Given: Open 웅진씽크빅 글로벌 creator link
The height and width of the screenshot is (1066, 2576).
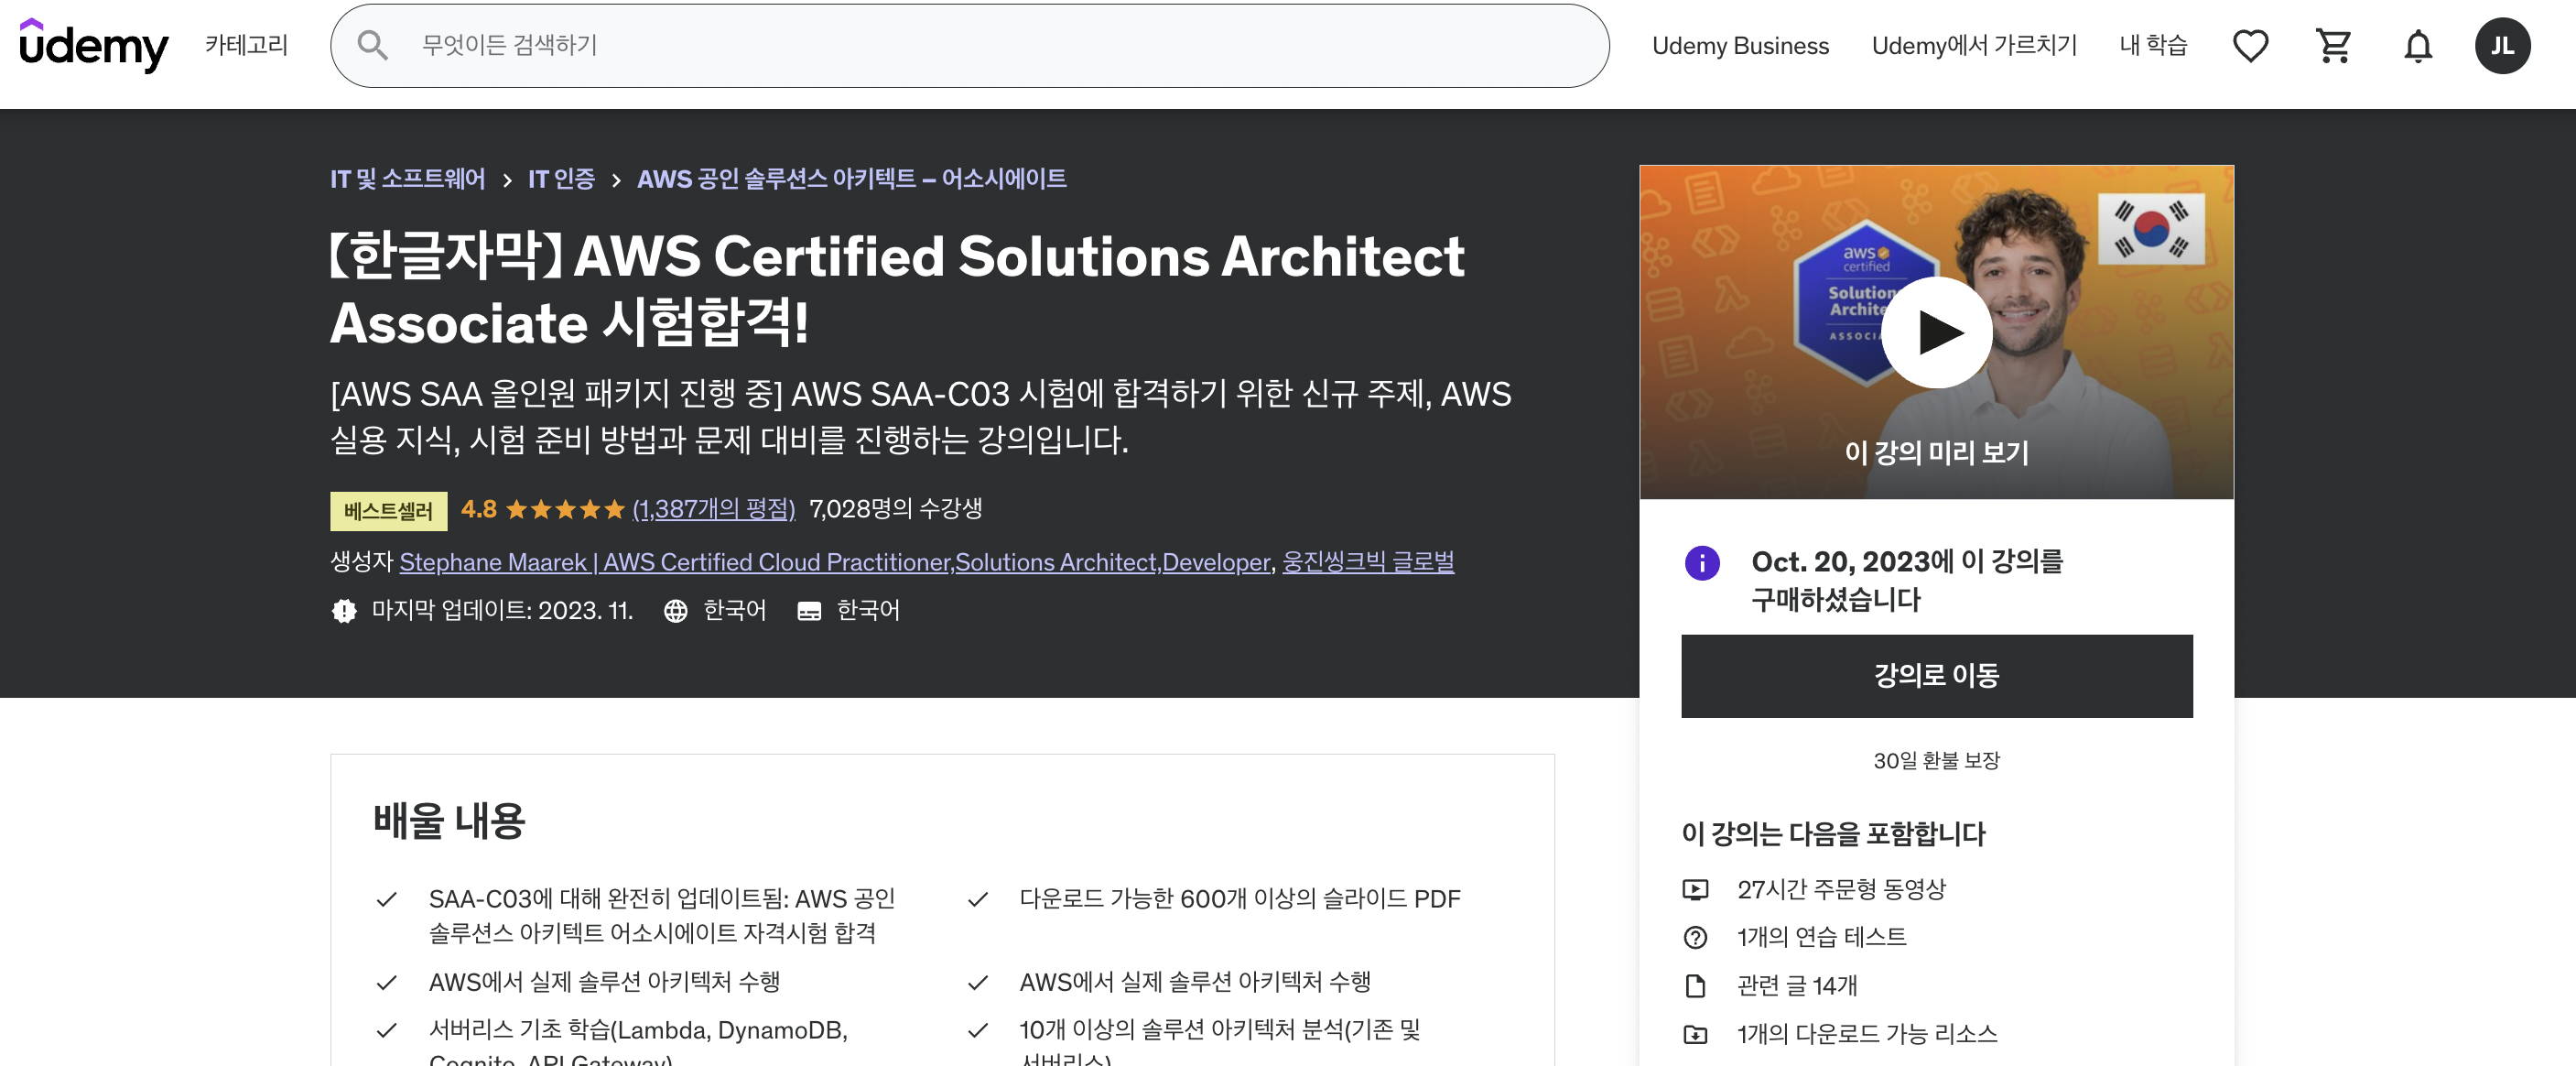Looking at the screenshot, I should [1368, 562].
